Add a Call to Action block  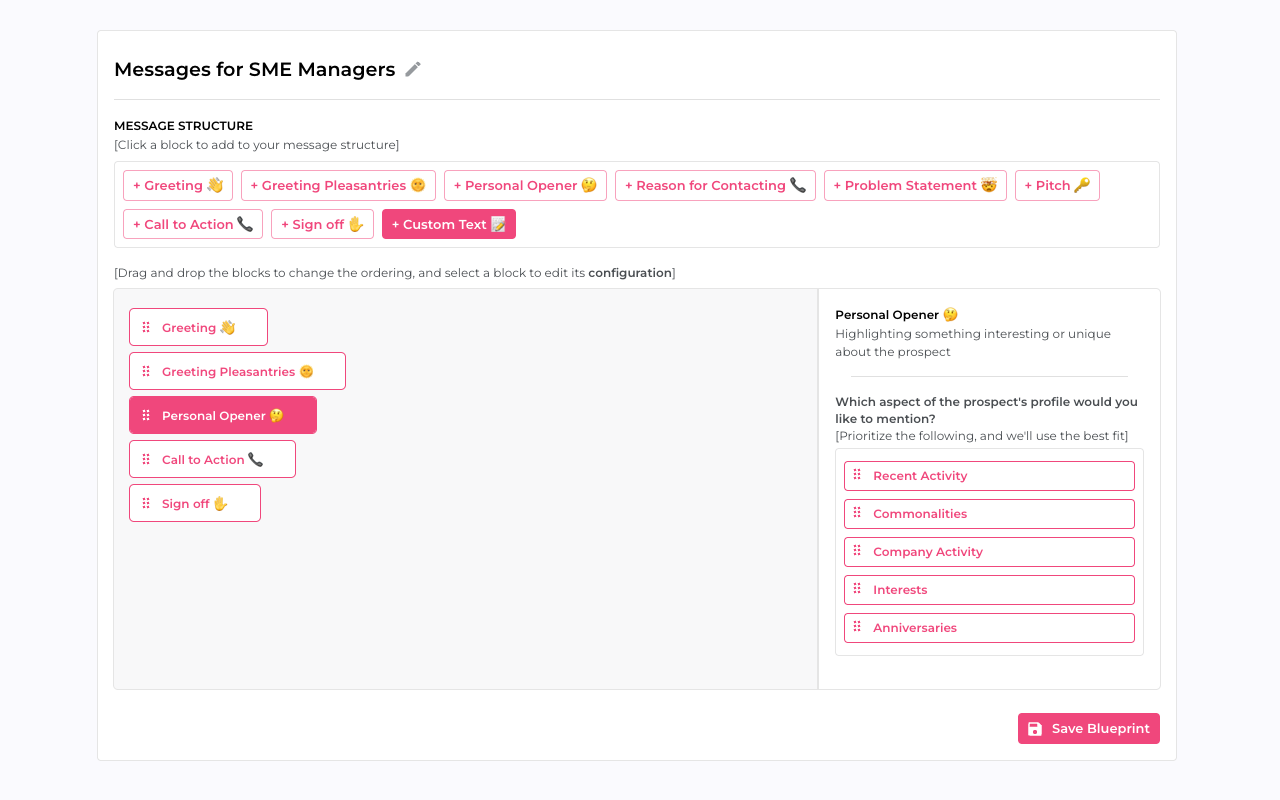193,224
